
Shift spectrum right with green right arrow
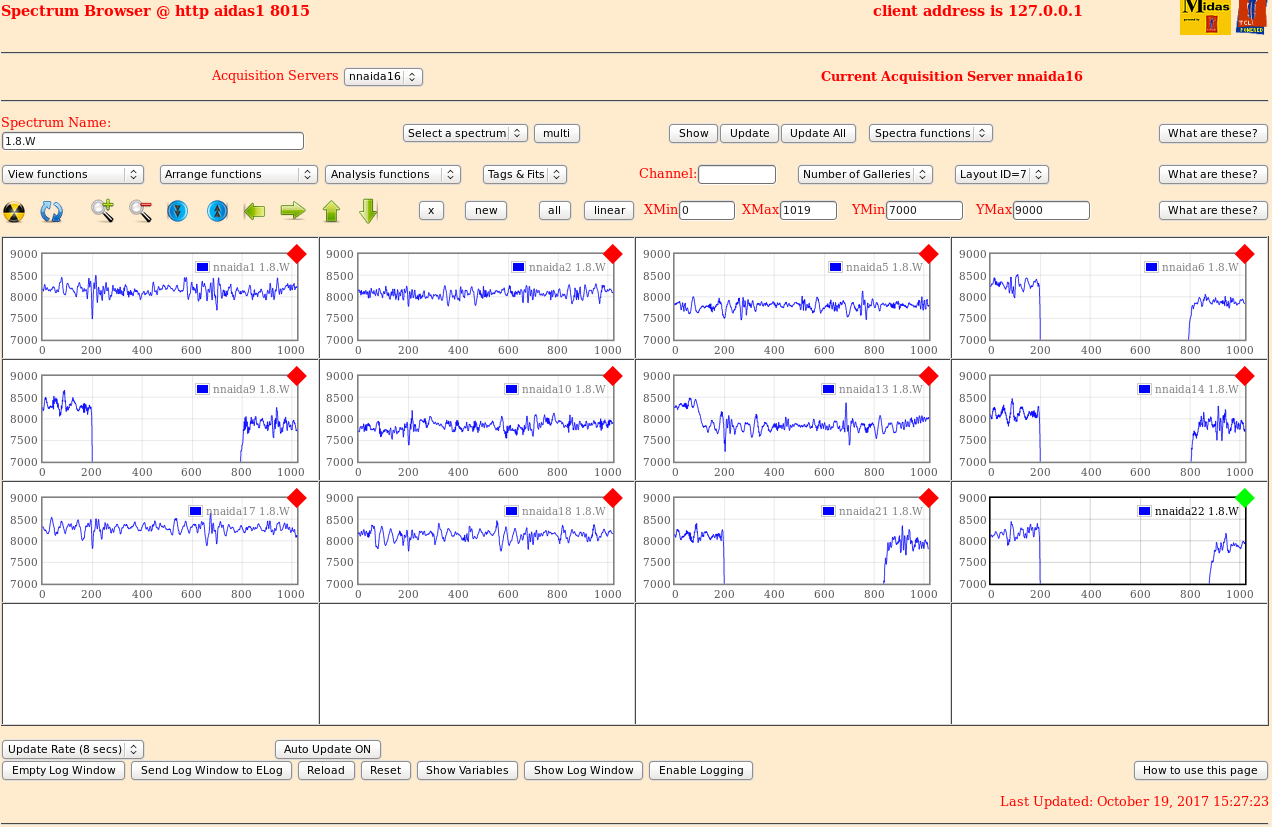pyautogui.click(x=292, y=210)
